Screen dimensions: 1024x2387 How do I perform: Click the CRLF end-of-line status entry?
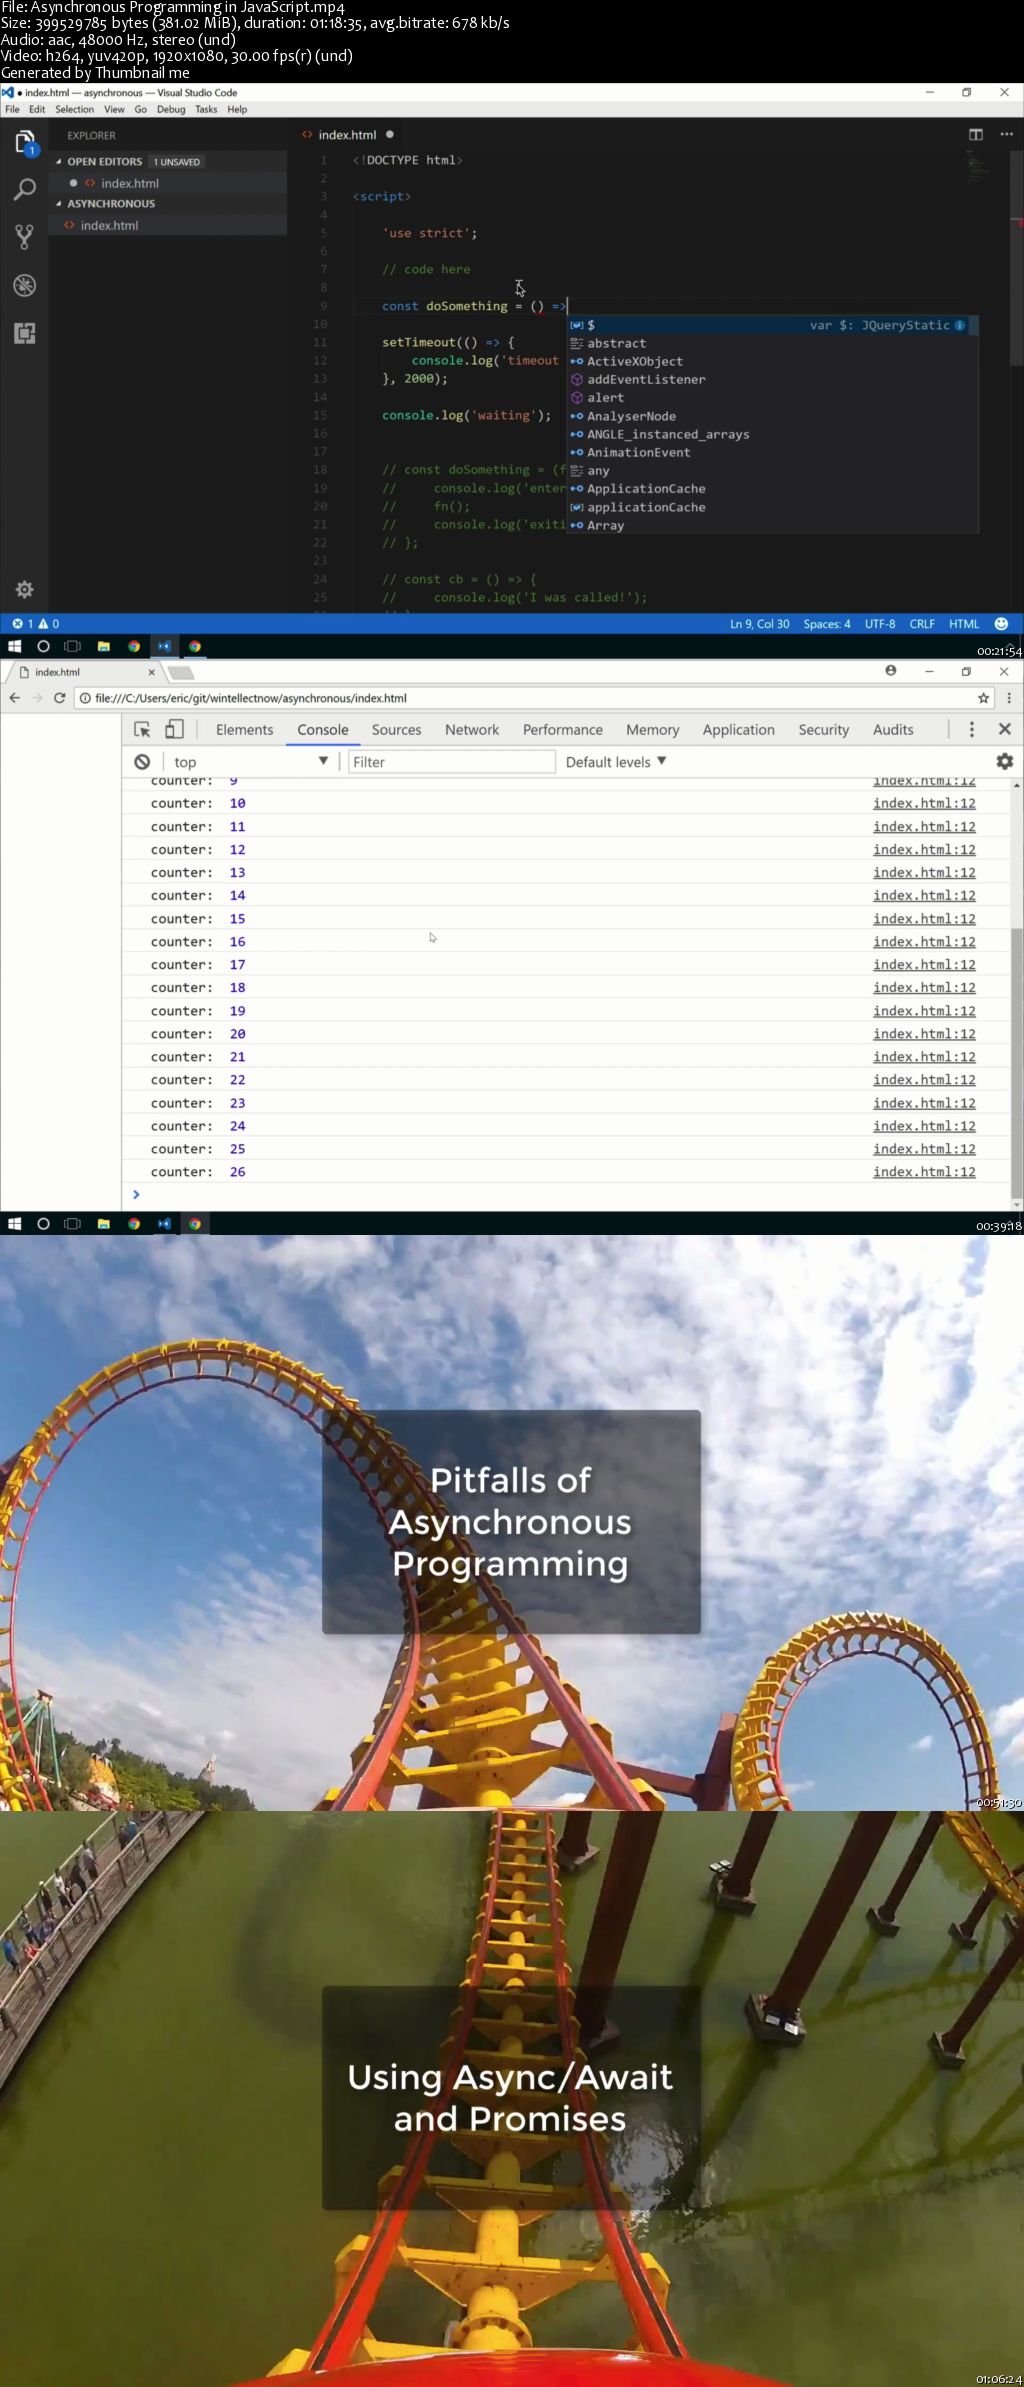click(x=922, y=623)
